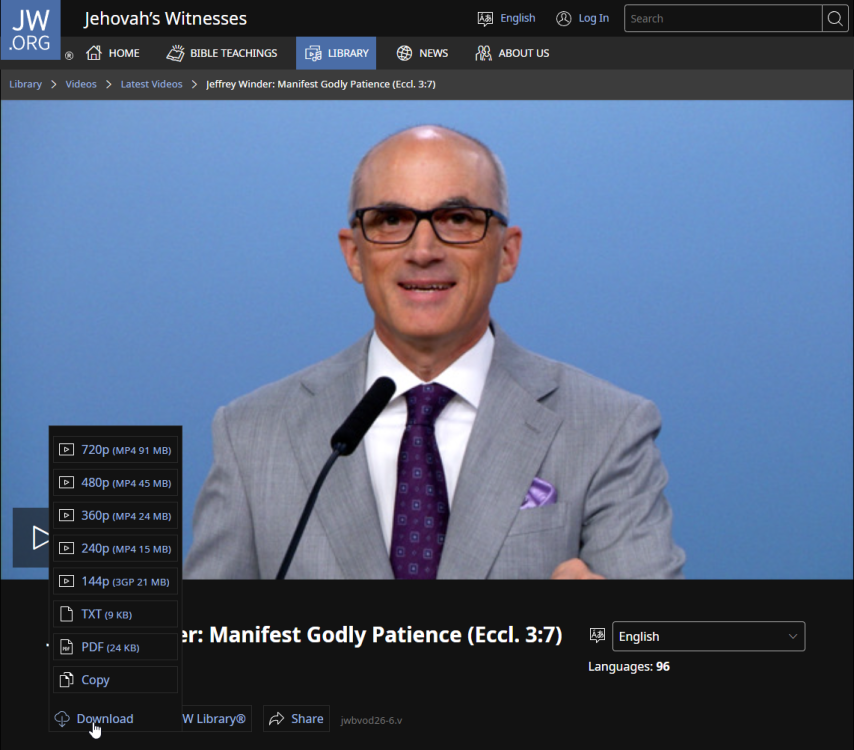Click the globe icon beside English in header
The height and width of the screenshot is (750, 854).
(x=483, y=18)
